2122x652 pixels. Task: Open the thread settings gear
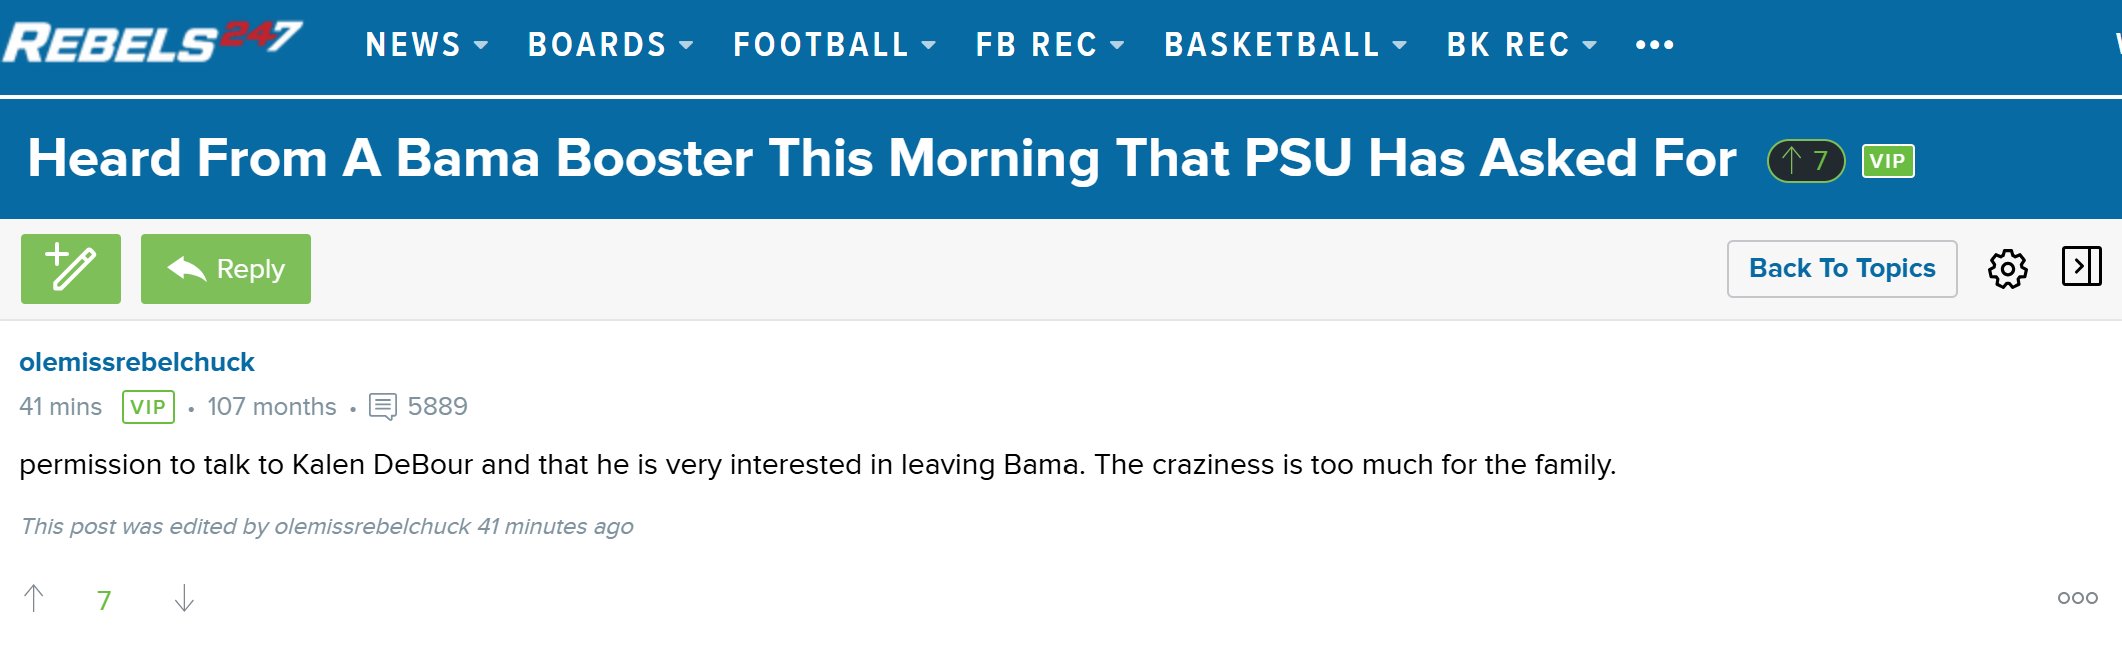pyautogui.click(x=2007, y=269)
